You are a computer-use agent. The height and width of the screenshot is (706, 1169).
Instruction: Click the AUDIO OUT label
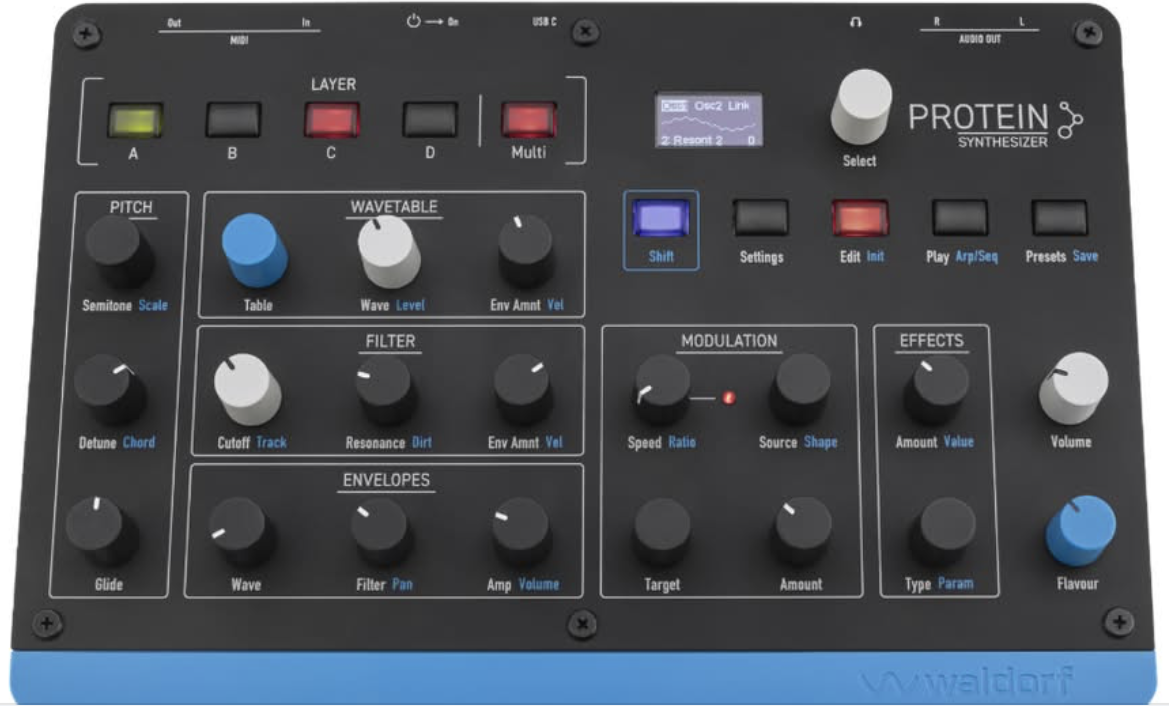(980, 39)
